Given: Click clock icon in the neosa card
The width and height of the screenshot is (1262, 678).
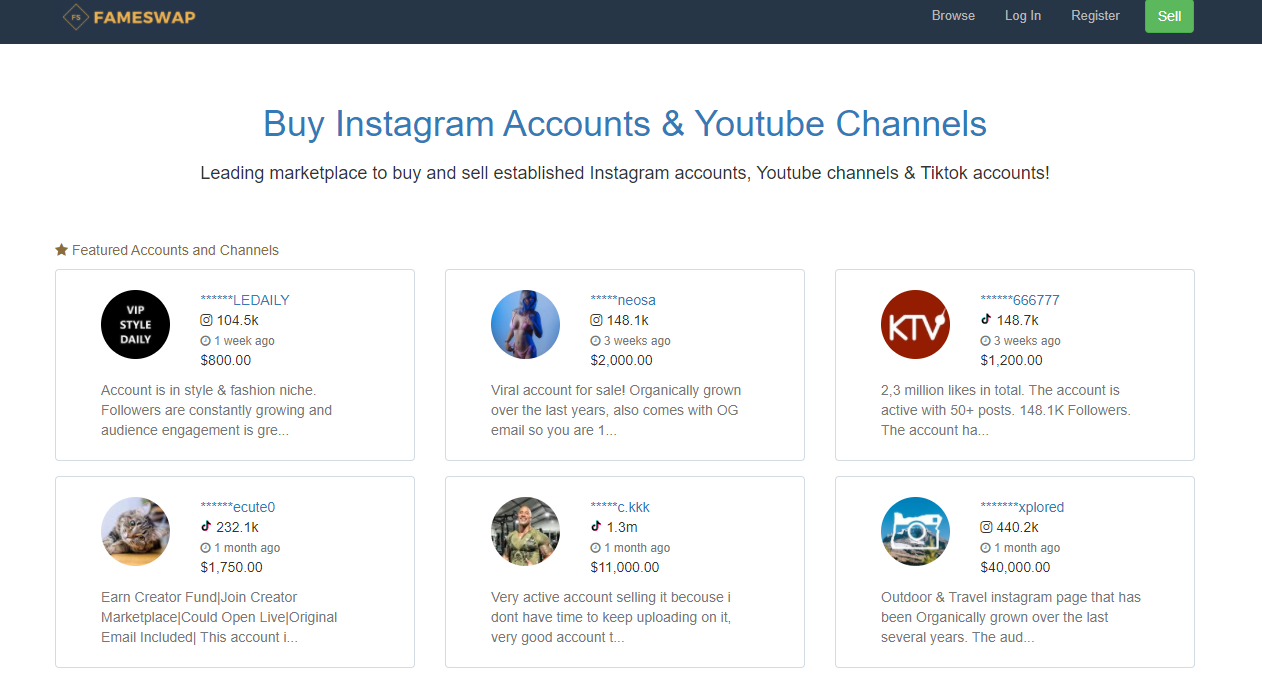Looking at the screenshot, I should [x=595, y=341].
